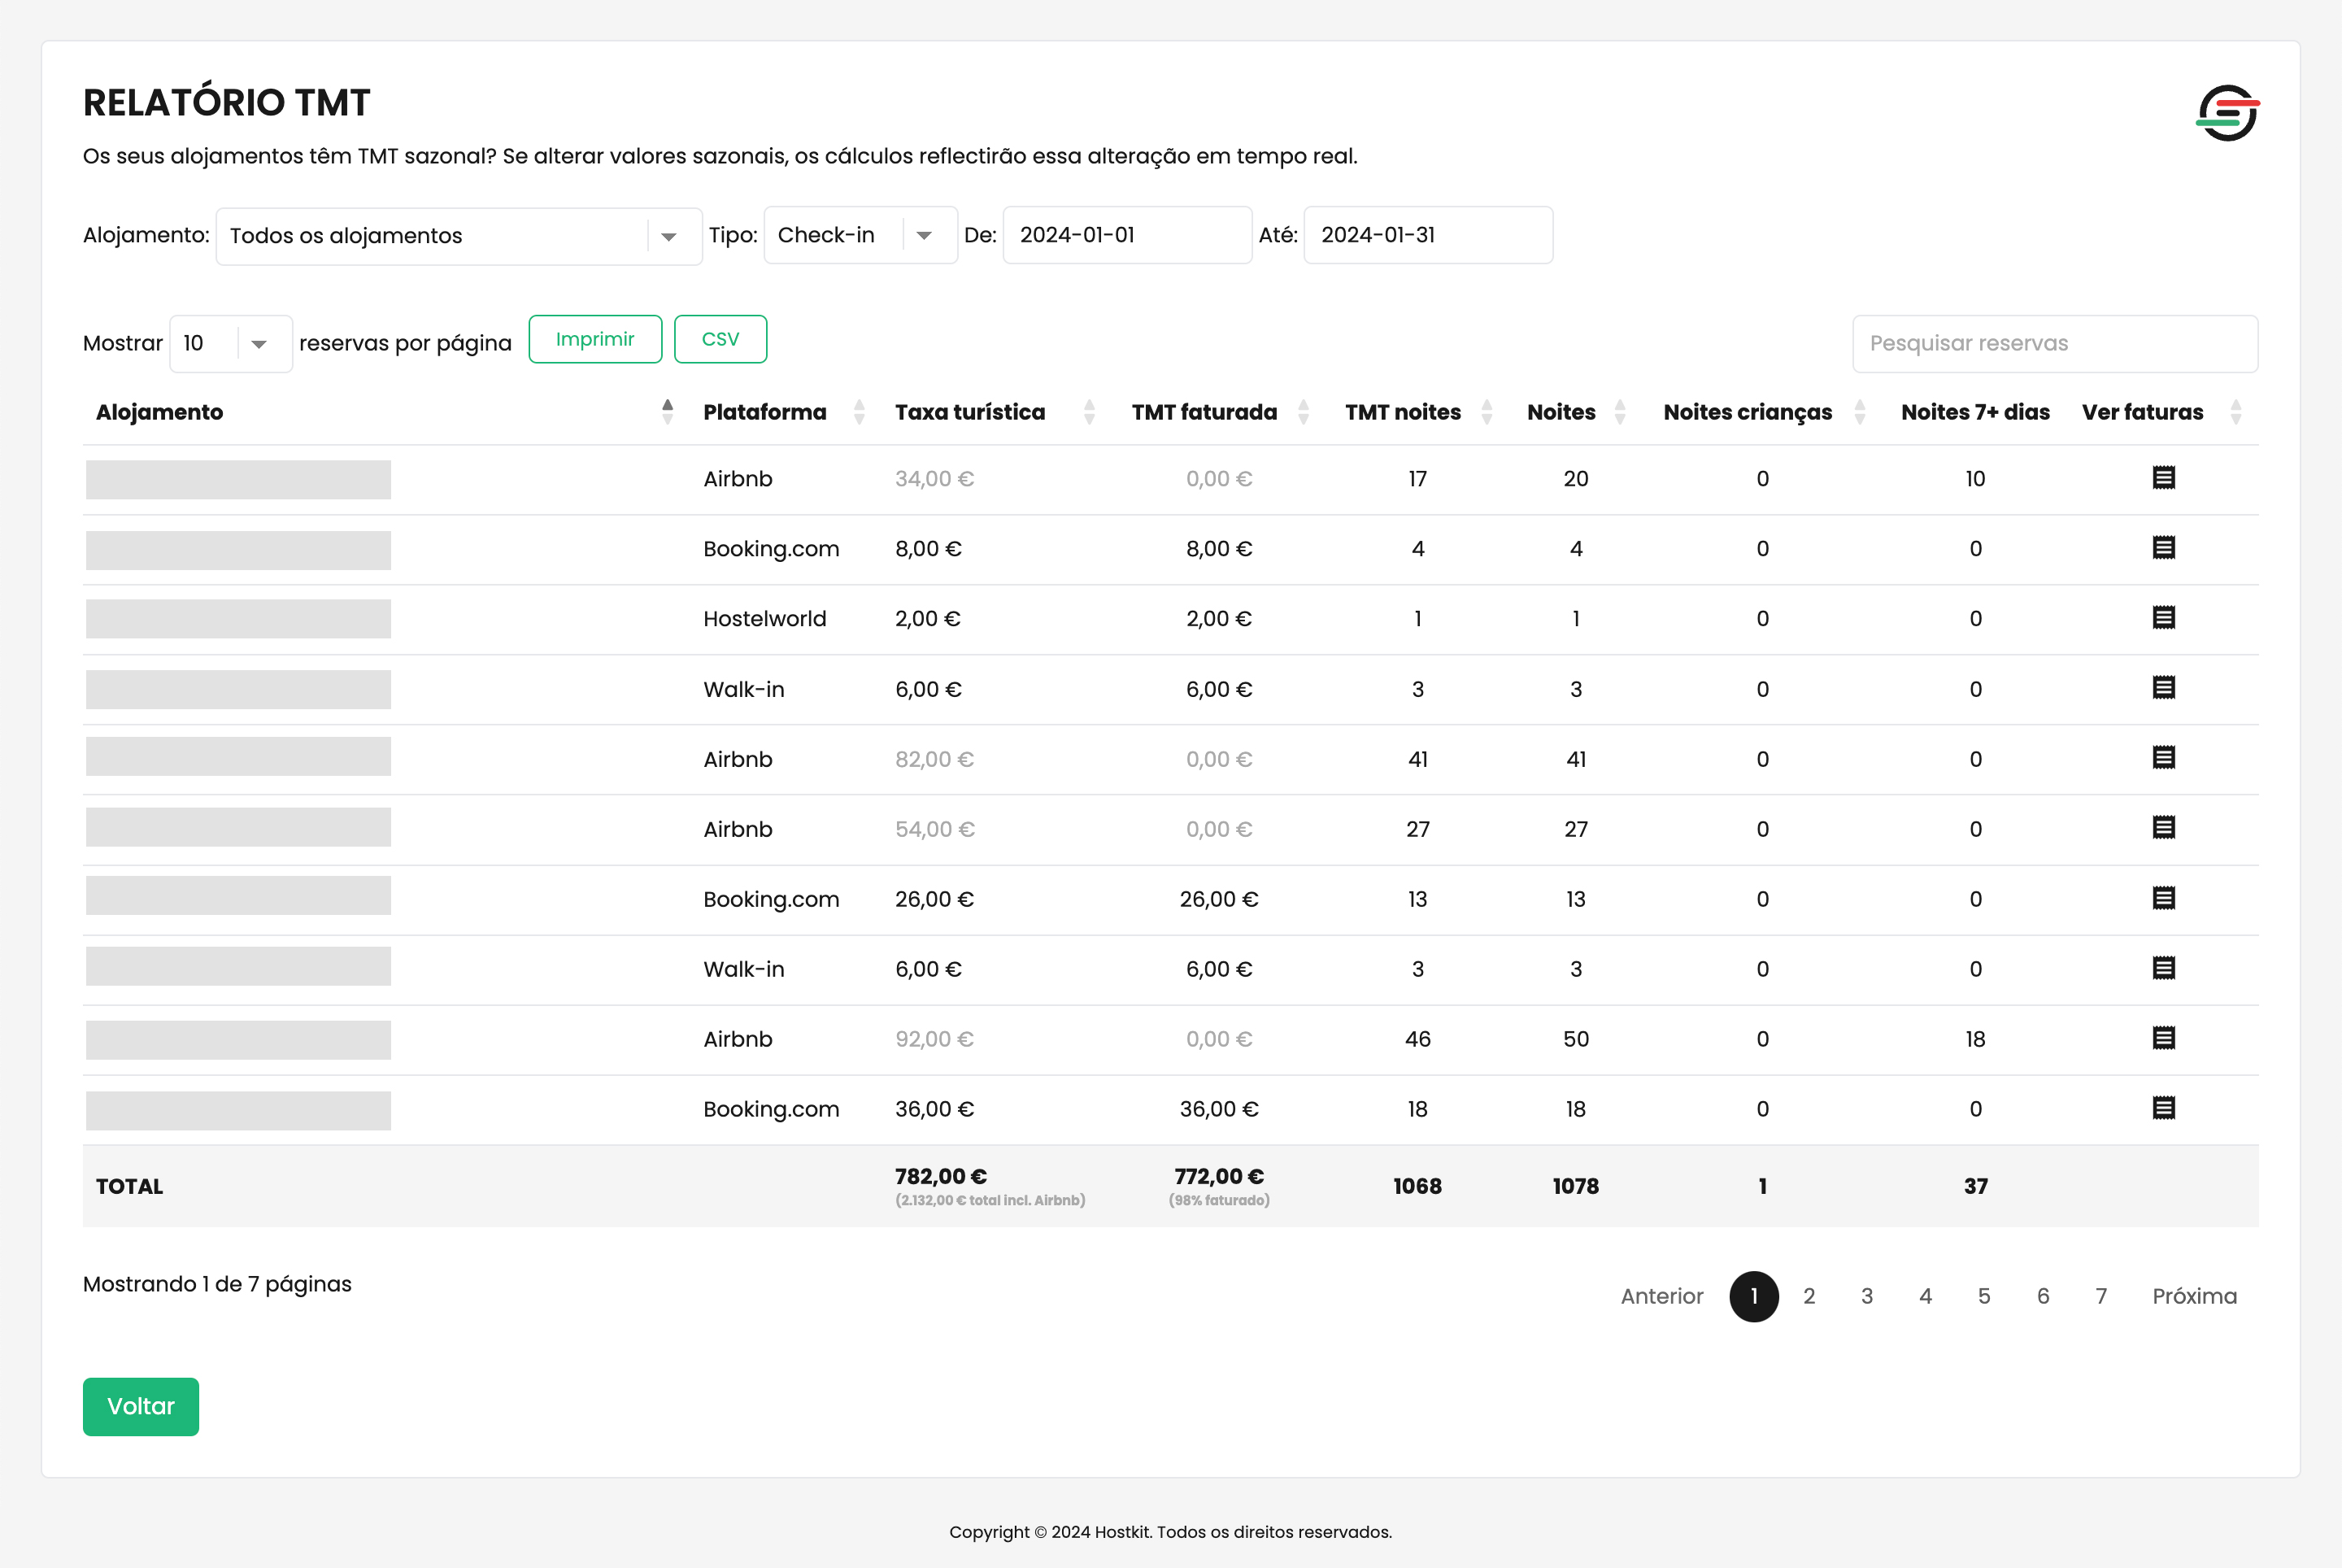
Task: Click the Hostkit logo icon
Action: pyautogui.click(x=2228, y=113)
